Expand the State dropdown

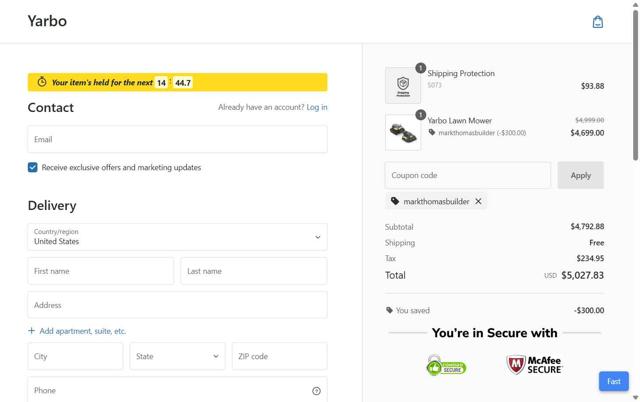(178, 356)
